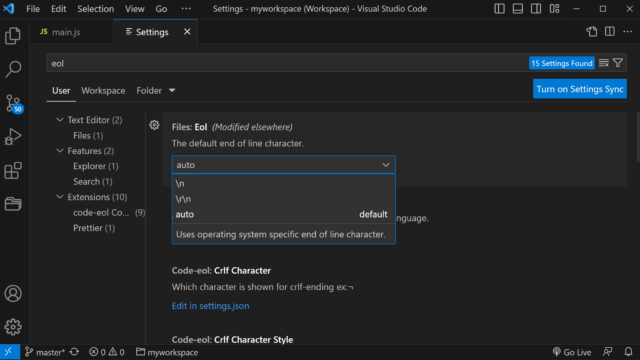Click the gear icon beside Files: Eol
640x360 pixels.
click(154, 125)
